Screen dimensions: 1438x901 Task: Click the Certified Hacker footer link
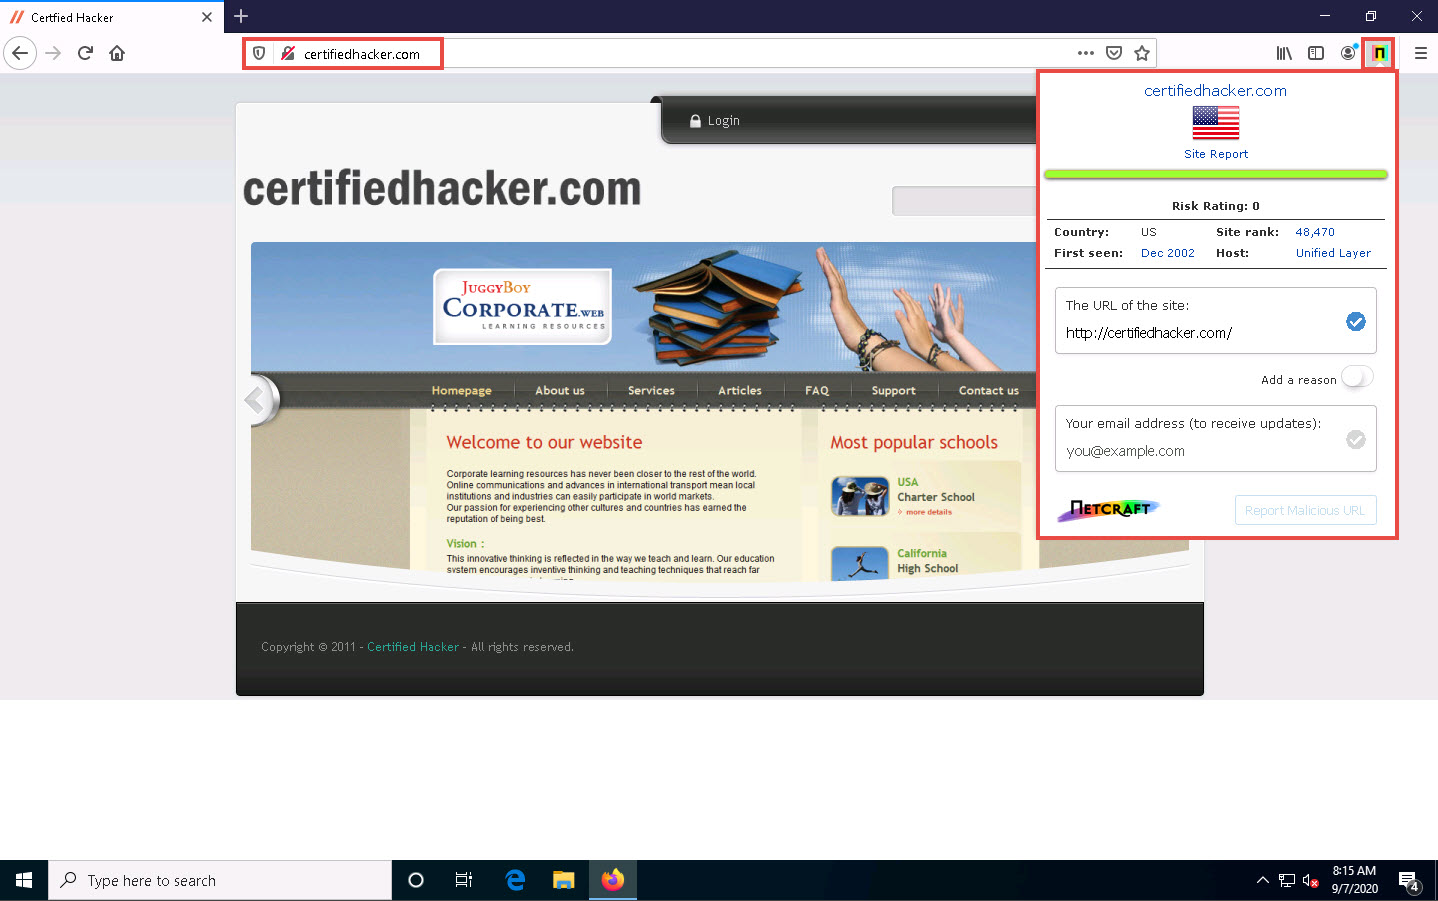tap(413, 647)
